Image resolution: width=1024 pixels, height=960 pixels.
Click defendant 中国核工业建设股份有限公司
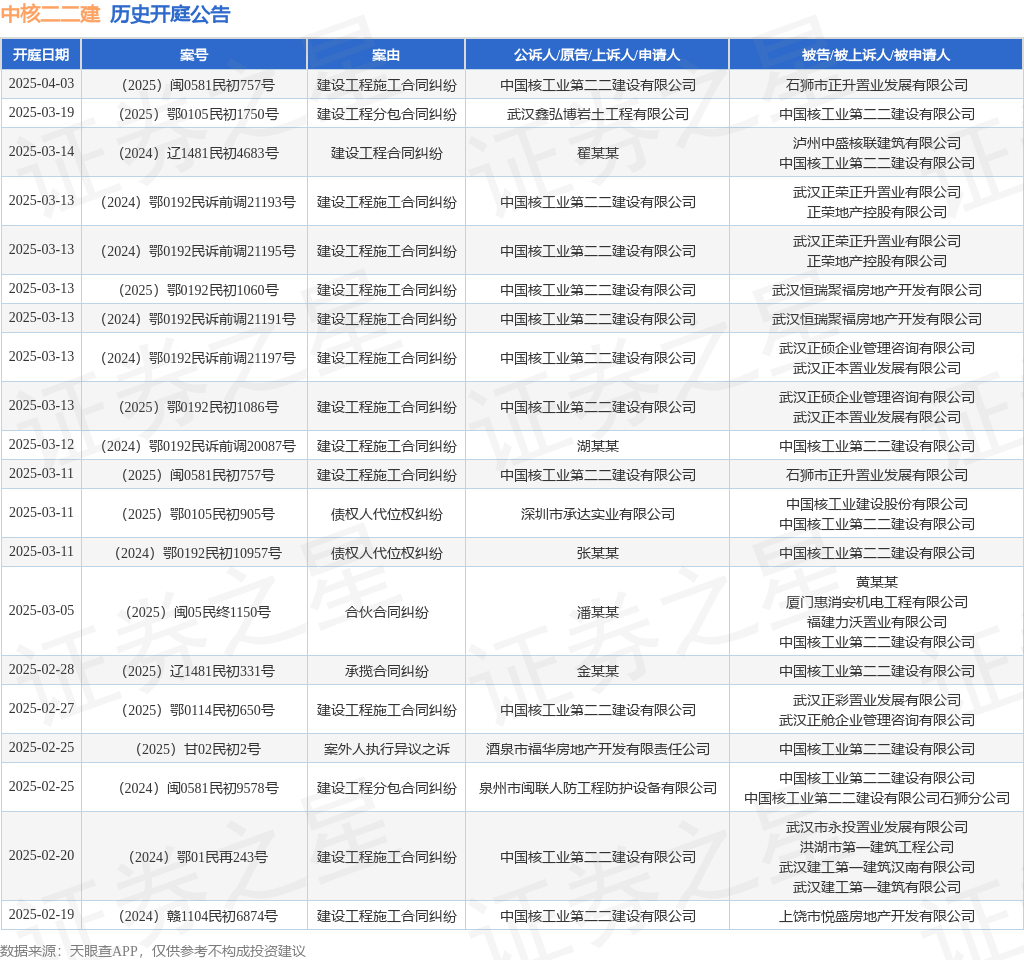pos(876,504)
